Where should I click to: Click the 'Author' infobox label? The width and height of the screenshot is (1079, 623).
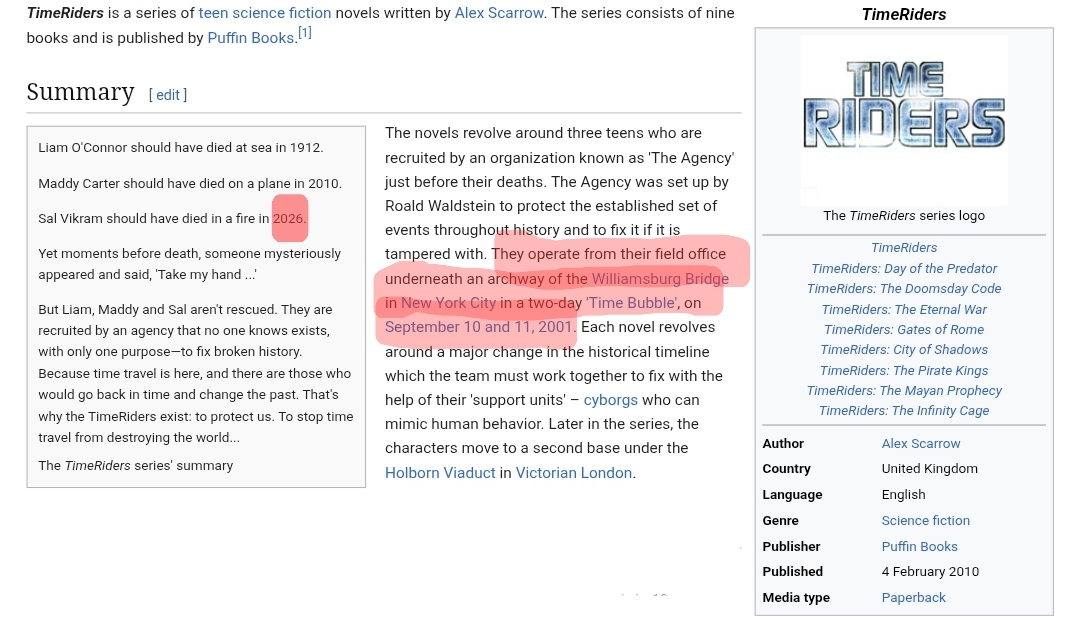782,444
